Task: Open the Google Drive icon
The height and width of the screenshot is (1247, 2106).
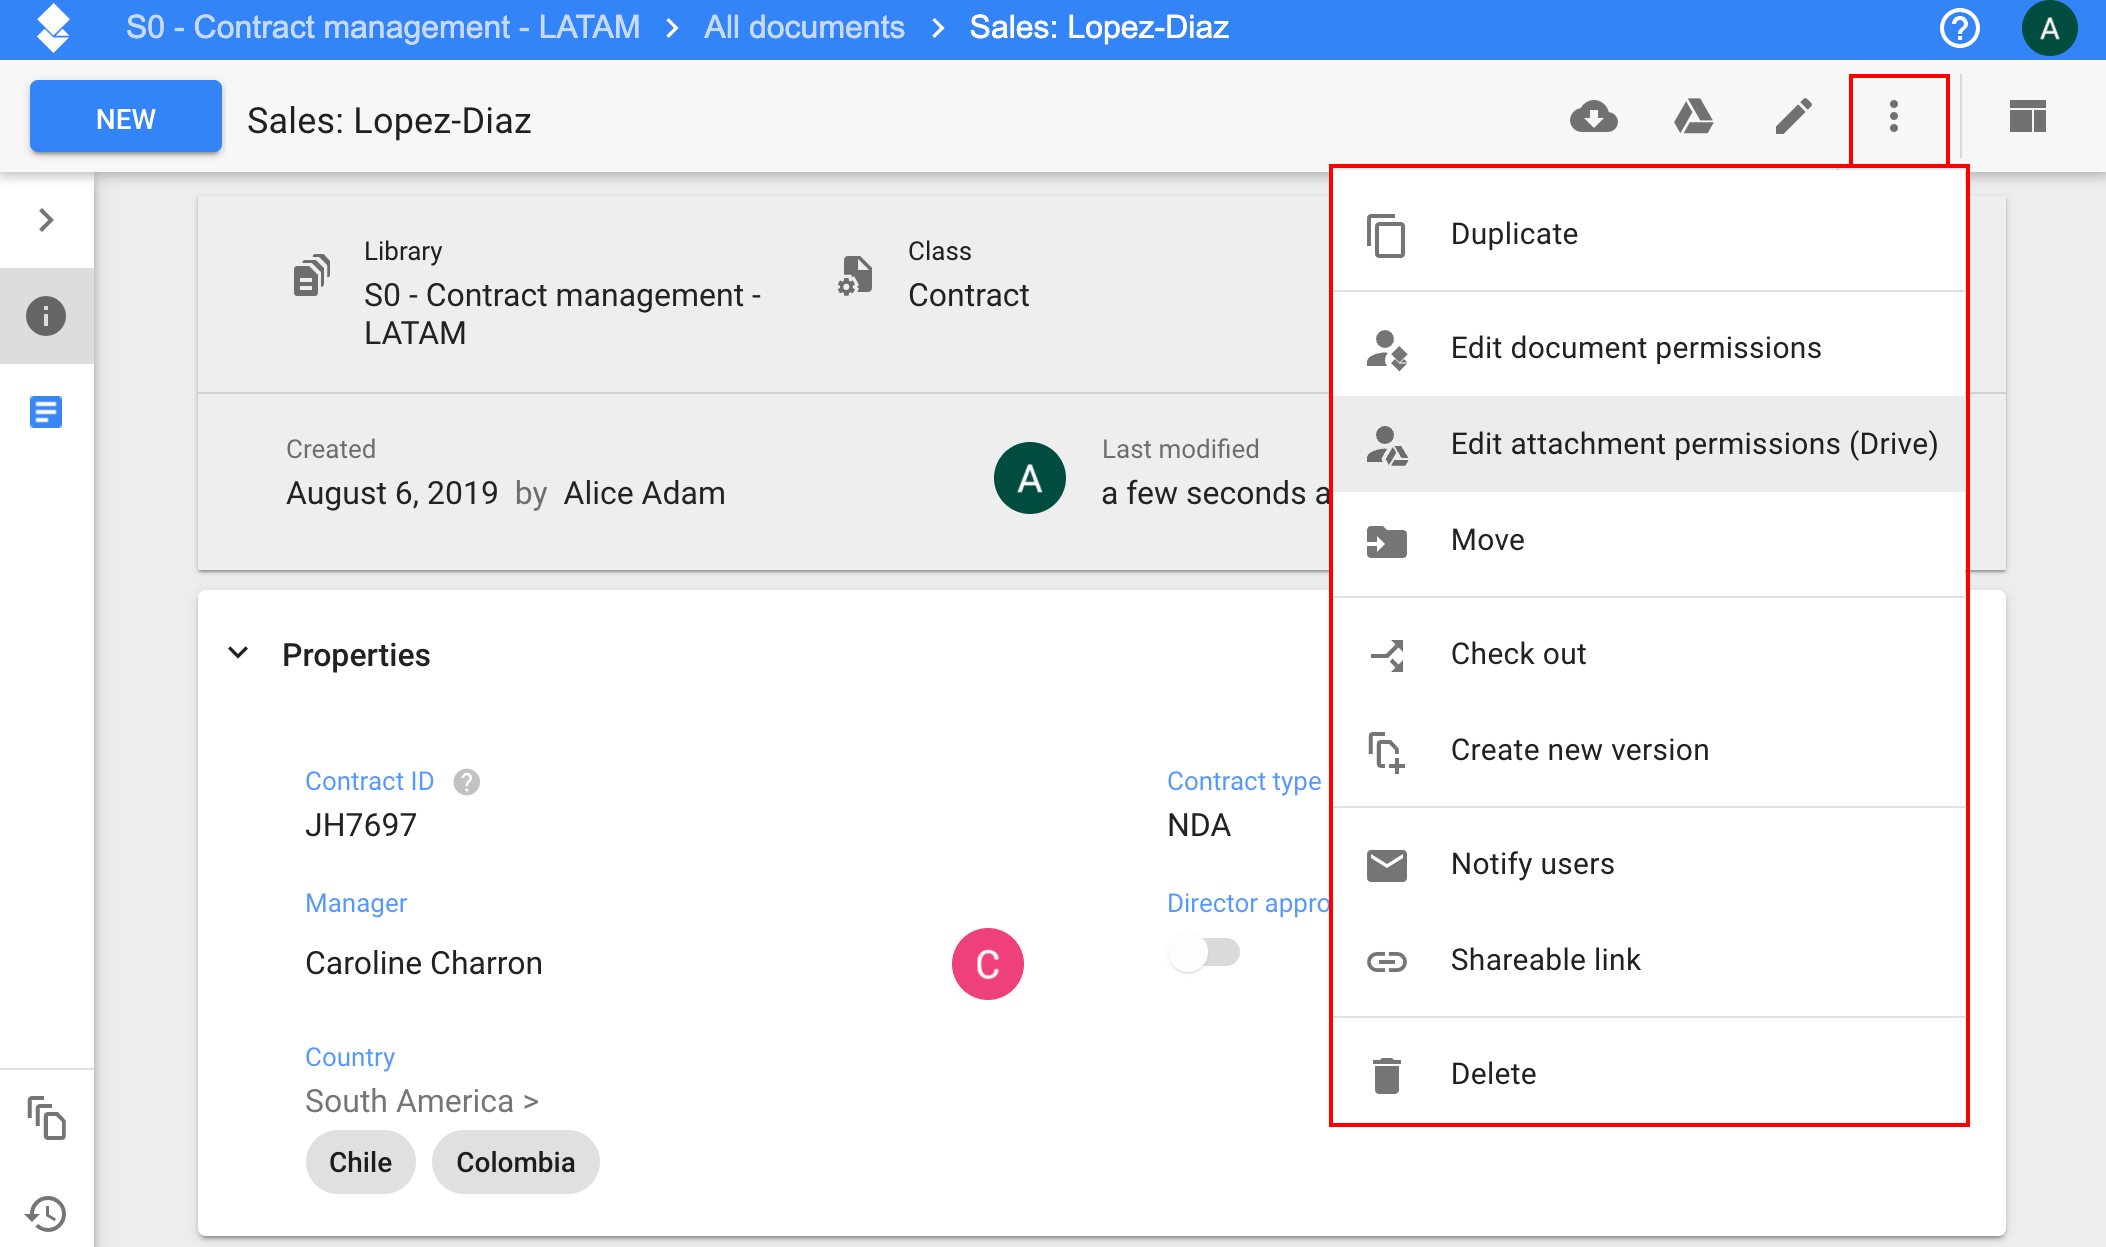Action: pyautogui.click(x=1693, y=118)
